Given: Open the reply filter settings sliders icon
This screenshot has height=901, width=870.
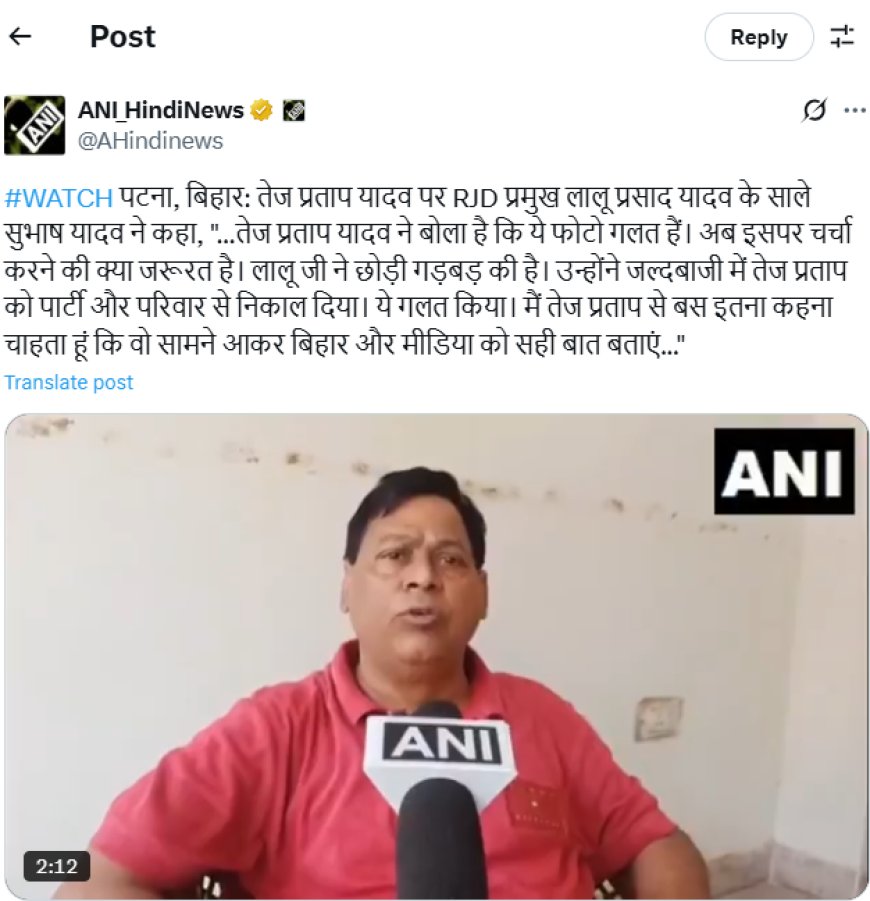Looking at the screenshot, I should pos(842,37).
